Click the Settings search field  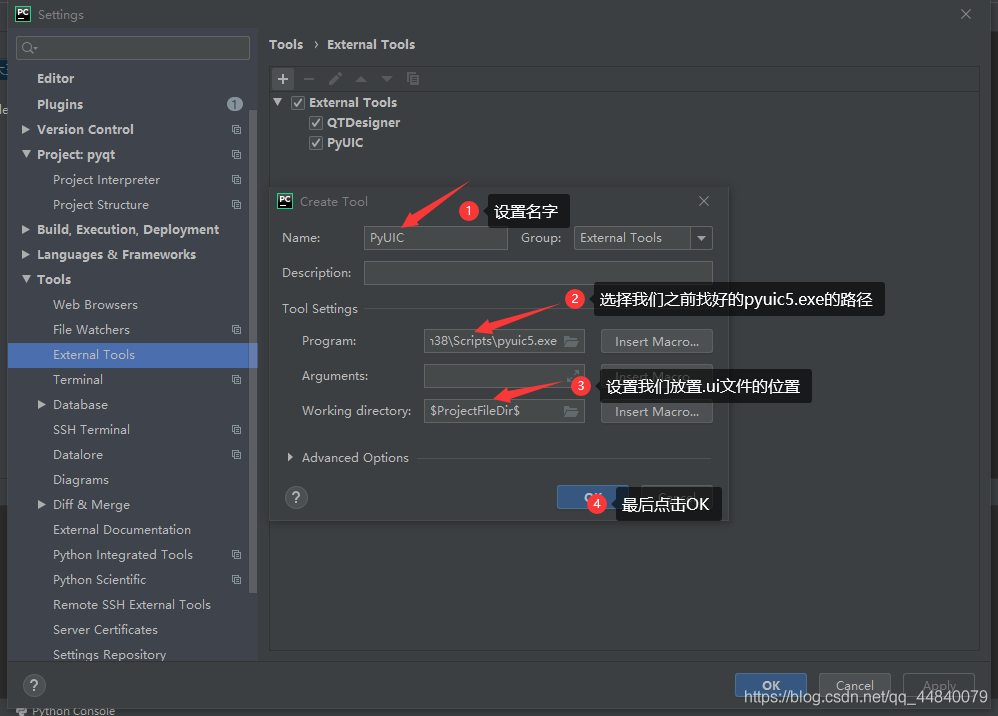[133, 48]
